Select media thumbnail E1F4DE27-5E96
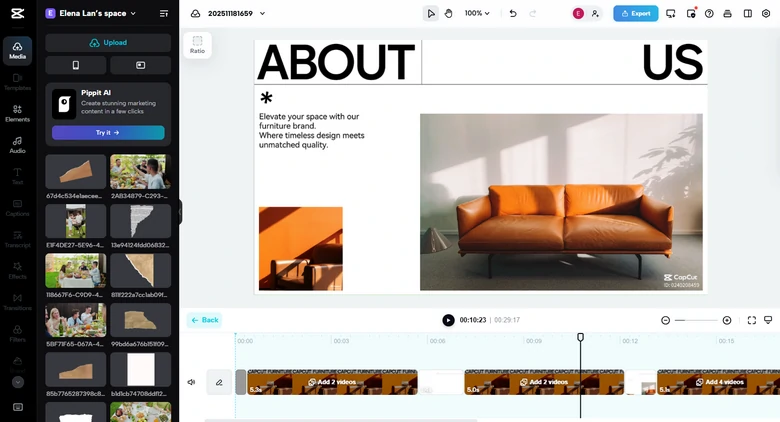 76,221
